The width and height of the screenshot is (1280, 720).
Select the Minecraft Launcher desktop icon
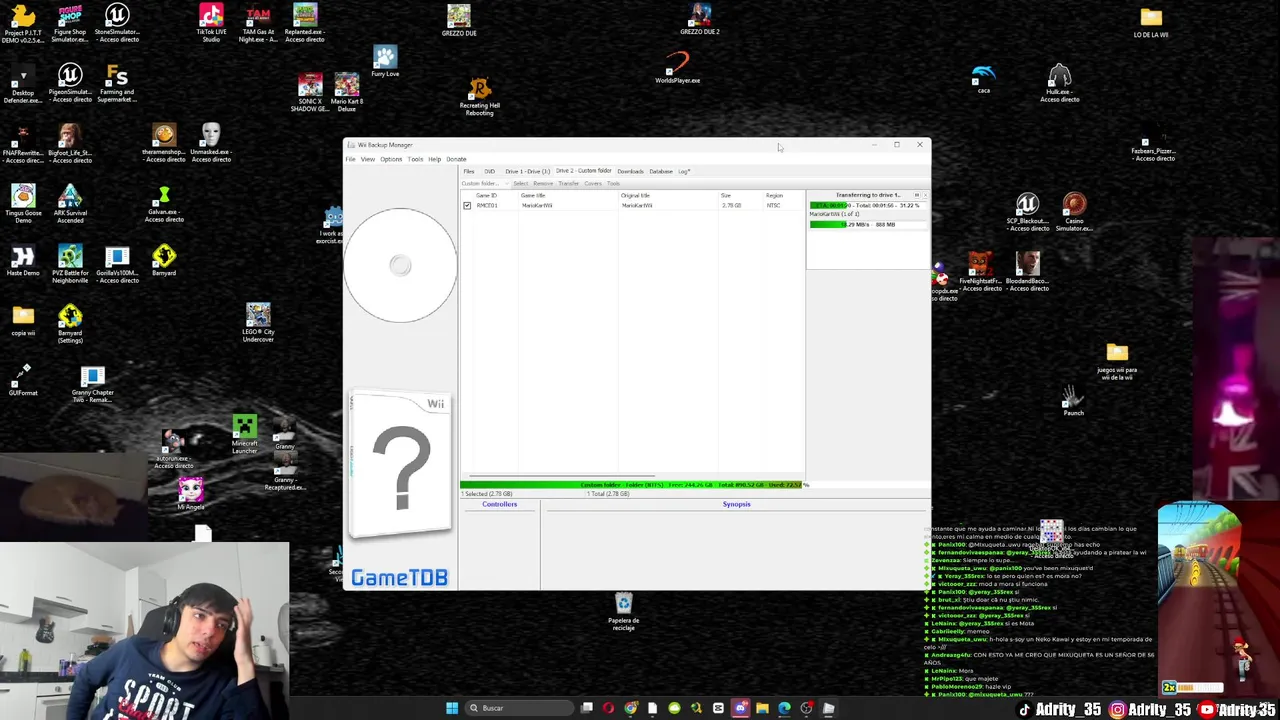245,435
